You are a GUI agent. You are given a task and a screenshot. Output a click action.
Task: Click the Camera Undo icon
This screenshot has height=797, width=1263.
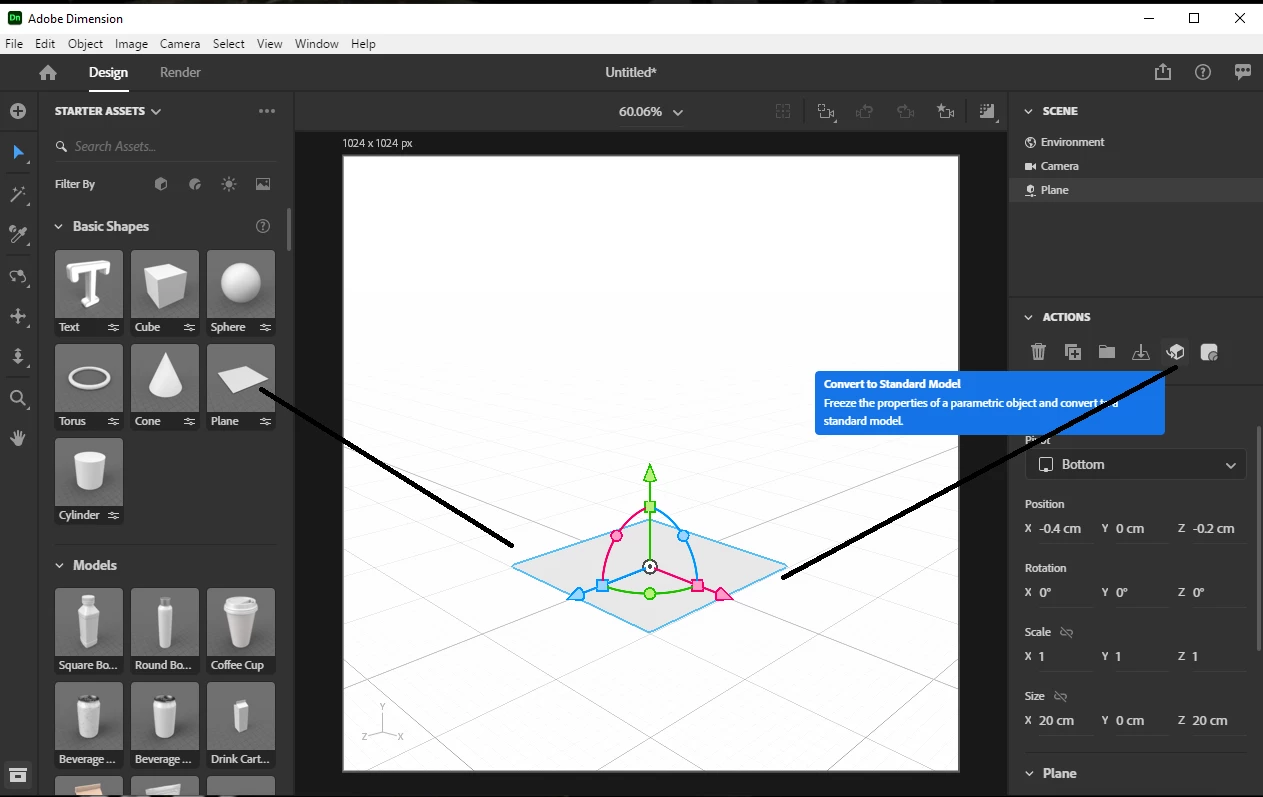[x=866, y=112]
